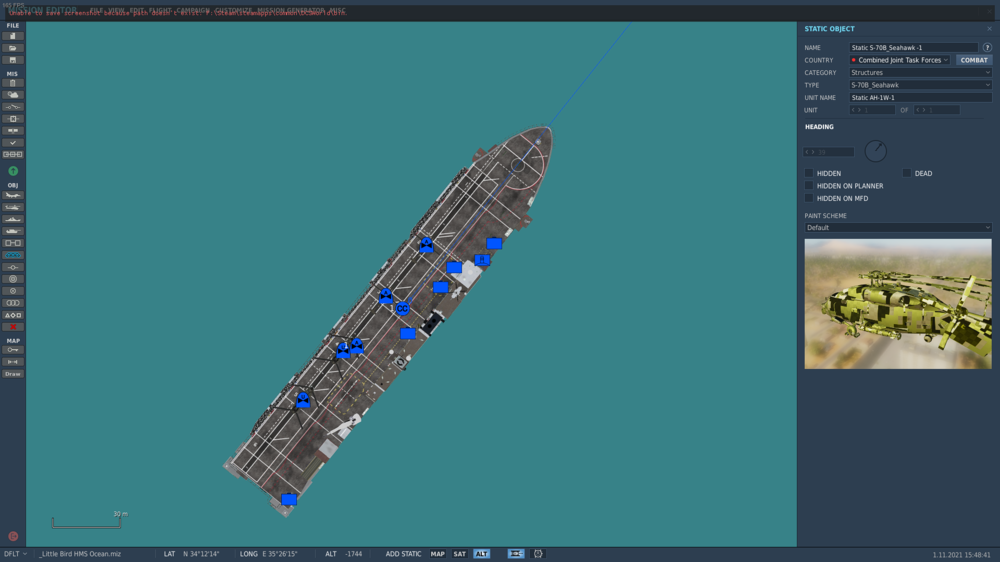Select the highlighted static object tool
Image resolution: width=1000 pixels, height=562 pixels.
pyautogui.click(x=13, y=255)
